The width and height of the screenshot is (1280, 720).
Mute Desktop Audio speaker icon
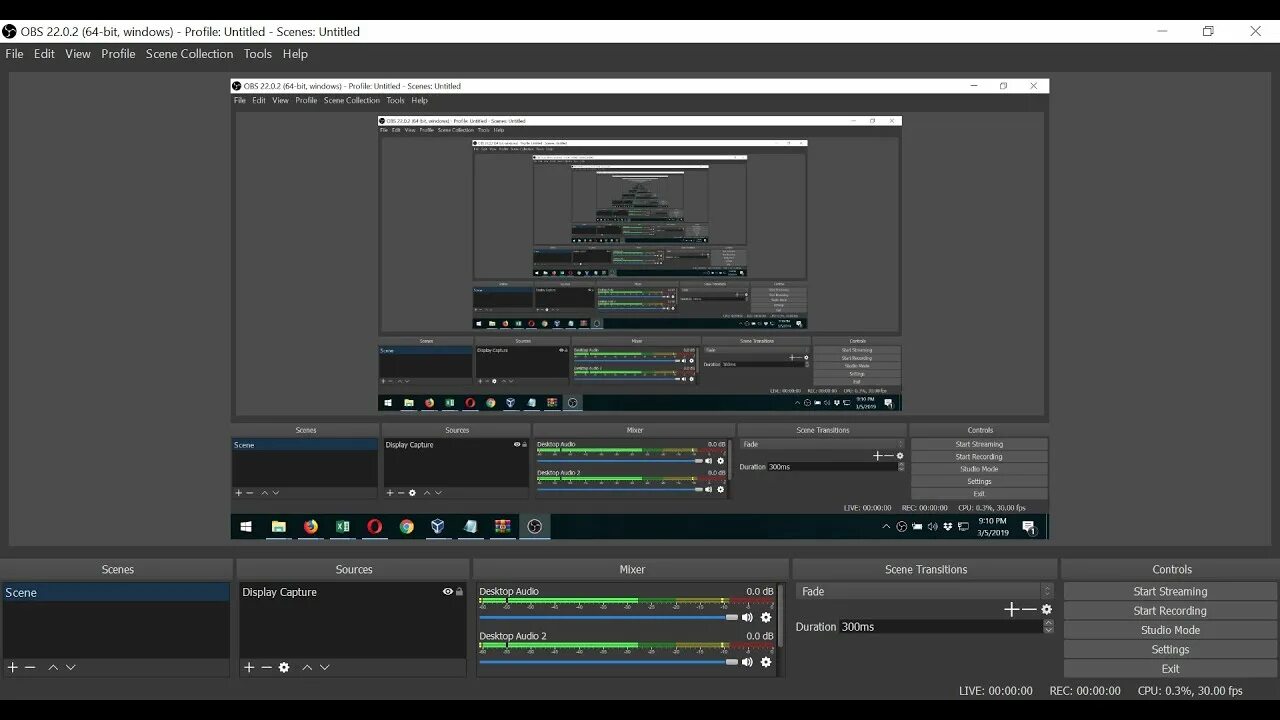pyautogui.click(x=747, y=617)
